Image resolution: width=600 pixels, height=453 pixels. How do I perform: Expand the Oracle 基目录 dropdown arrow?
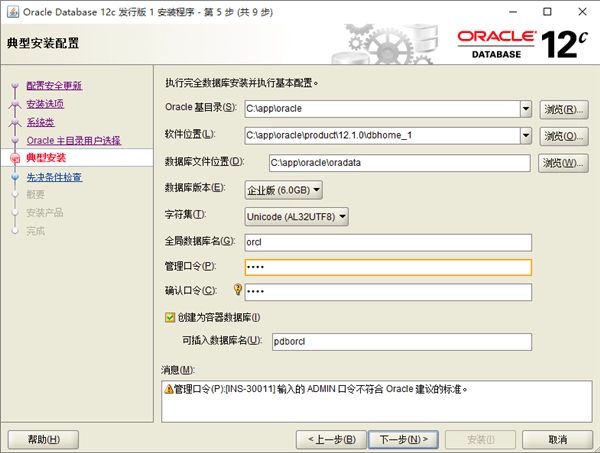point(525,108)
